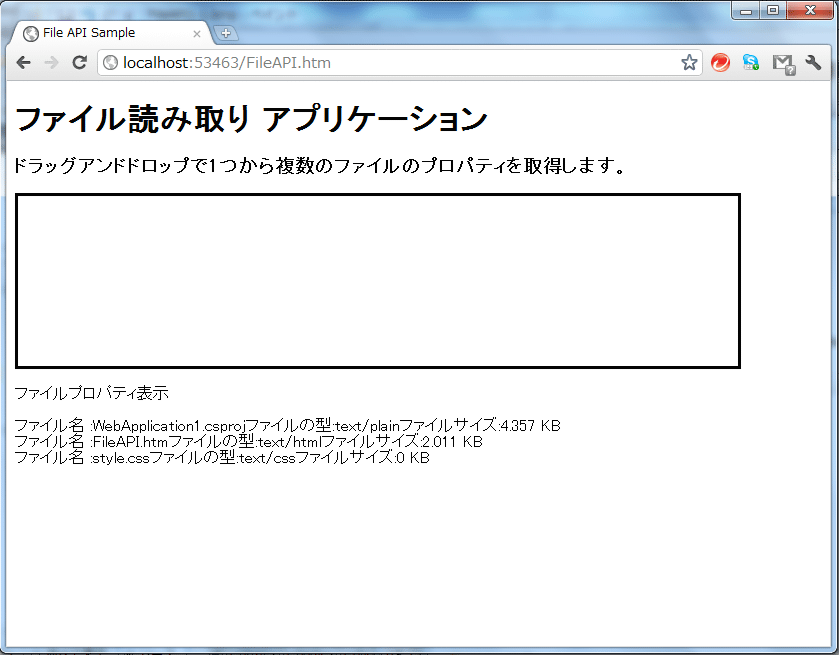Click the globe icon in the address bar
839x655 pixels.
(x=109, y=60)
